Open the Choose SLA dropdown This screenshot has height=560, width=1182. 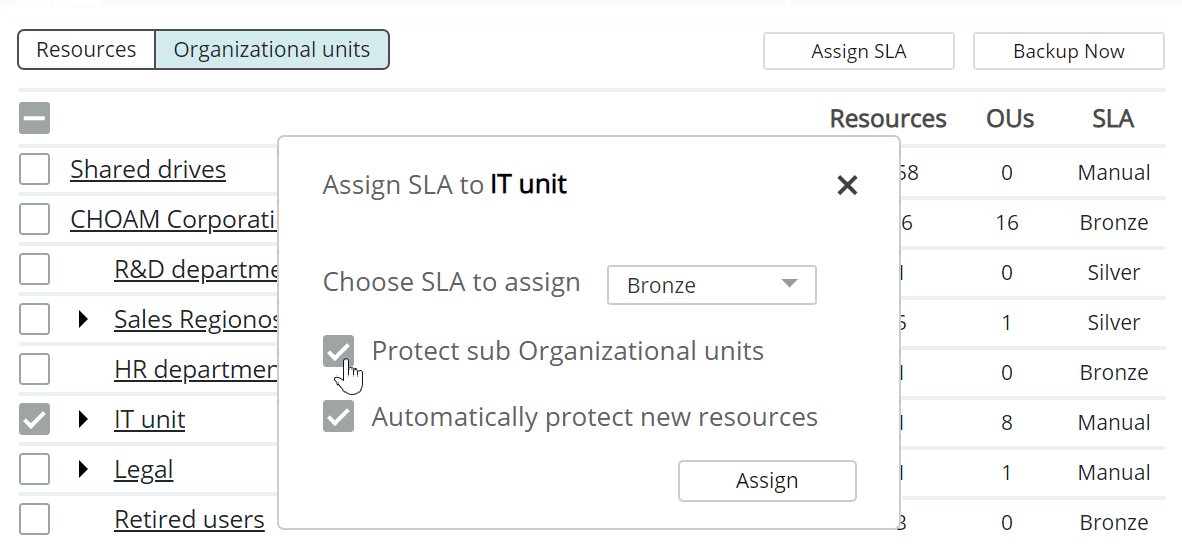[711, 285]
